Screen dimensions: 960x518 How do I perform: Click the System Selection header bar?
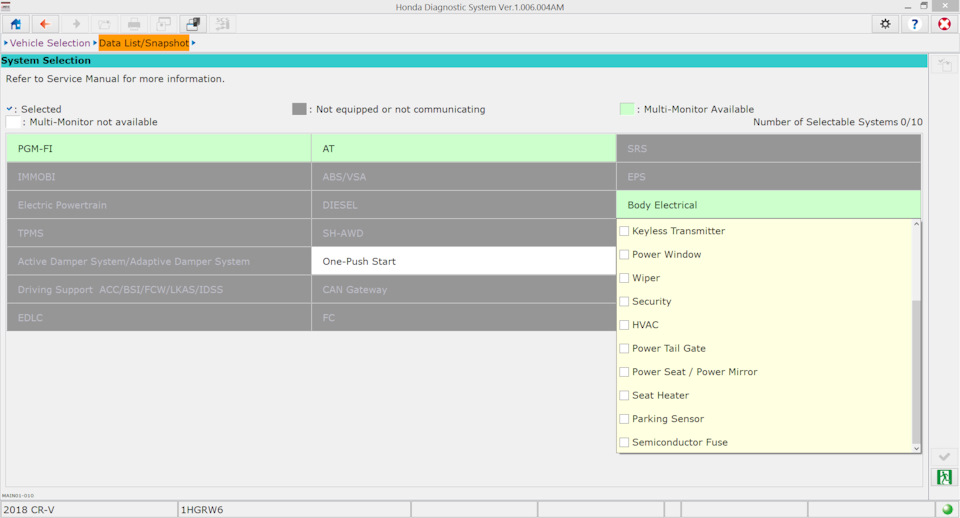[x=463, y=61]
